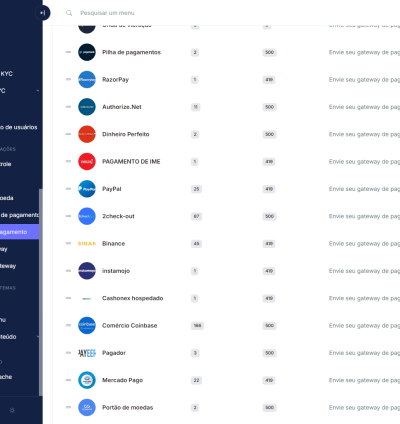Open the PayPal gateway name
The width and height of the screenshot is (400, 424).
(x=112, y=189)
